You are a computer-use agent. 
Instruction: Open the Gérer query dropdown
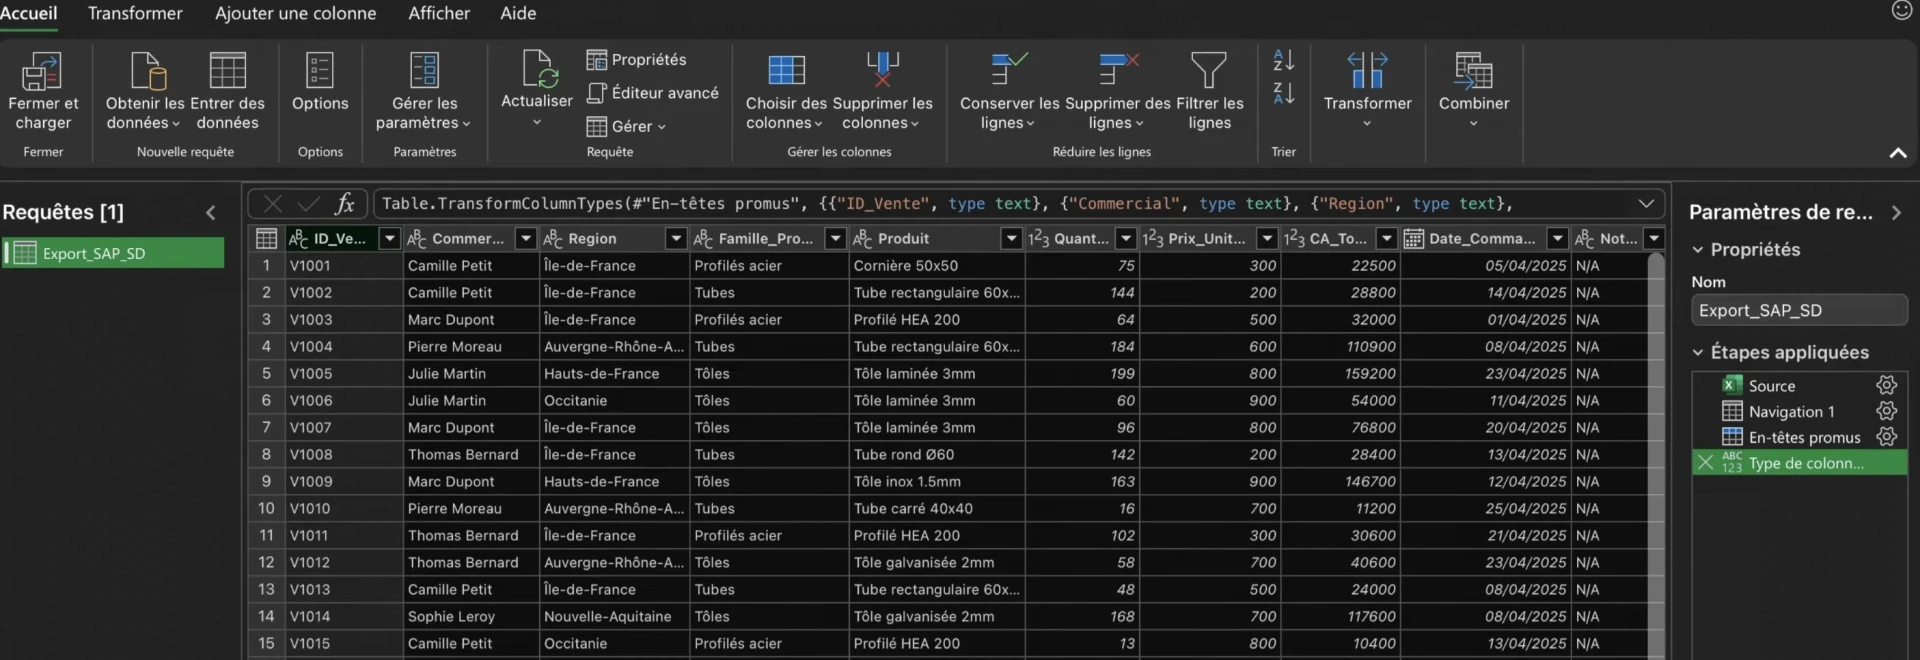coord(626,126)
